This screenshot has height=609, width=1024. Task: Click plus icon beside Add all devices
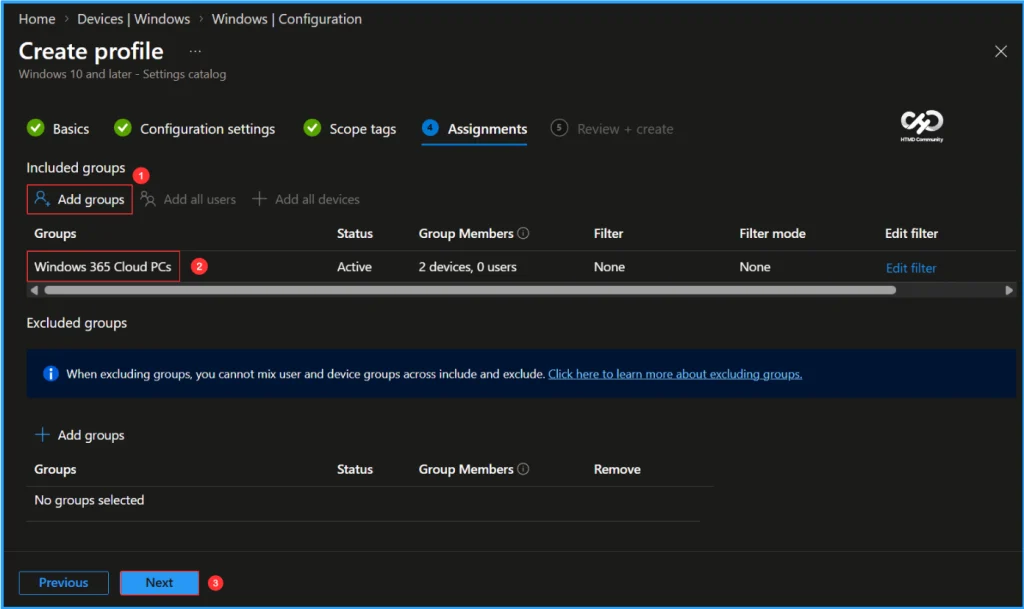(259, 198)
